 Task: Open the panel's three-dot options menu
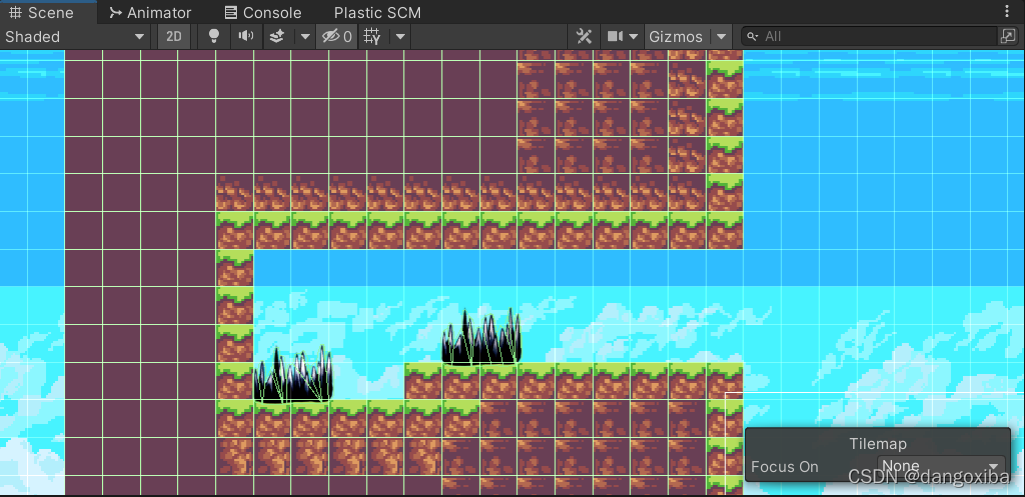click(1006, 12)
